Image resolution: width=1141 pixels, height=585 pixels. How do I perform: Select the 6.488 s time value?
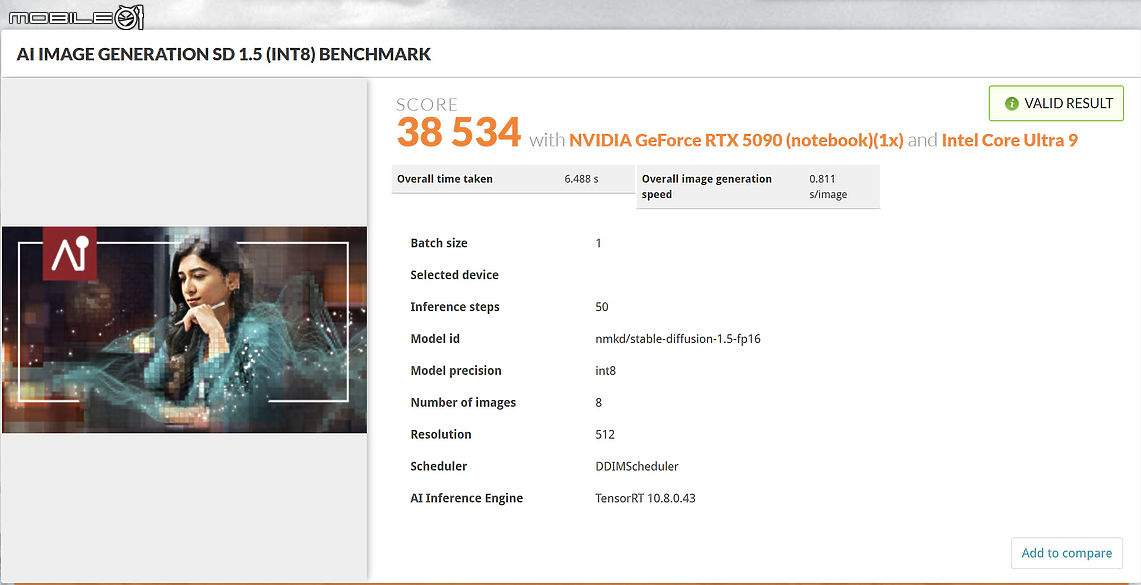point(581,179)
